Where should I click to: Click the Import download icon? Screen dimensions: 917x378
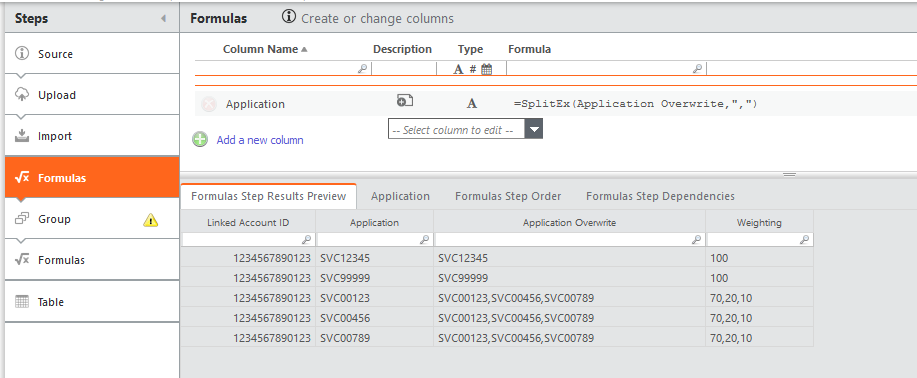coord(22,136)
